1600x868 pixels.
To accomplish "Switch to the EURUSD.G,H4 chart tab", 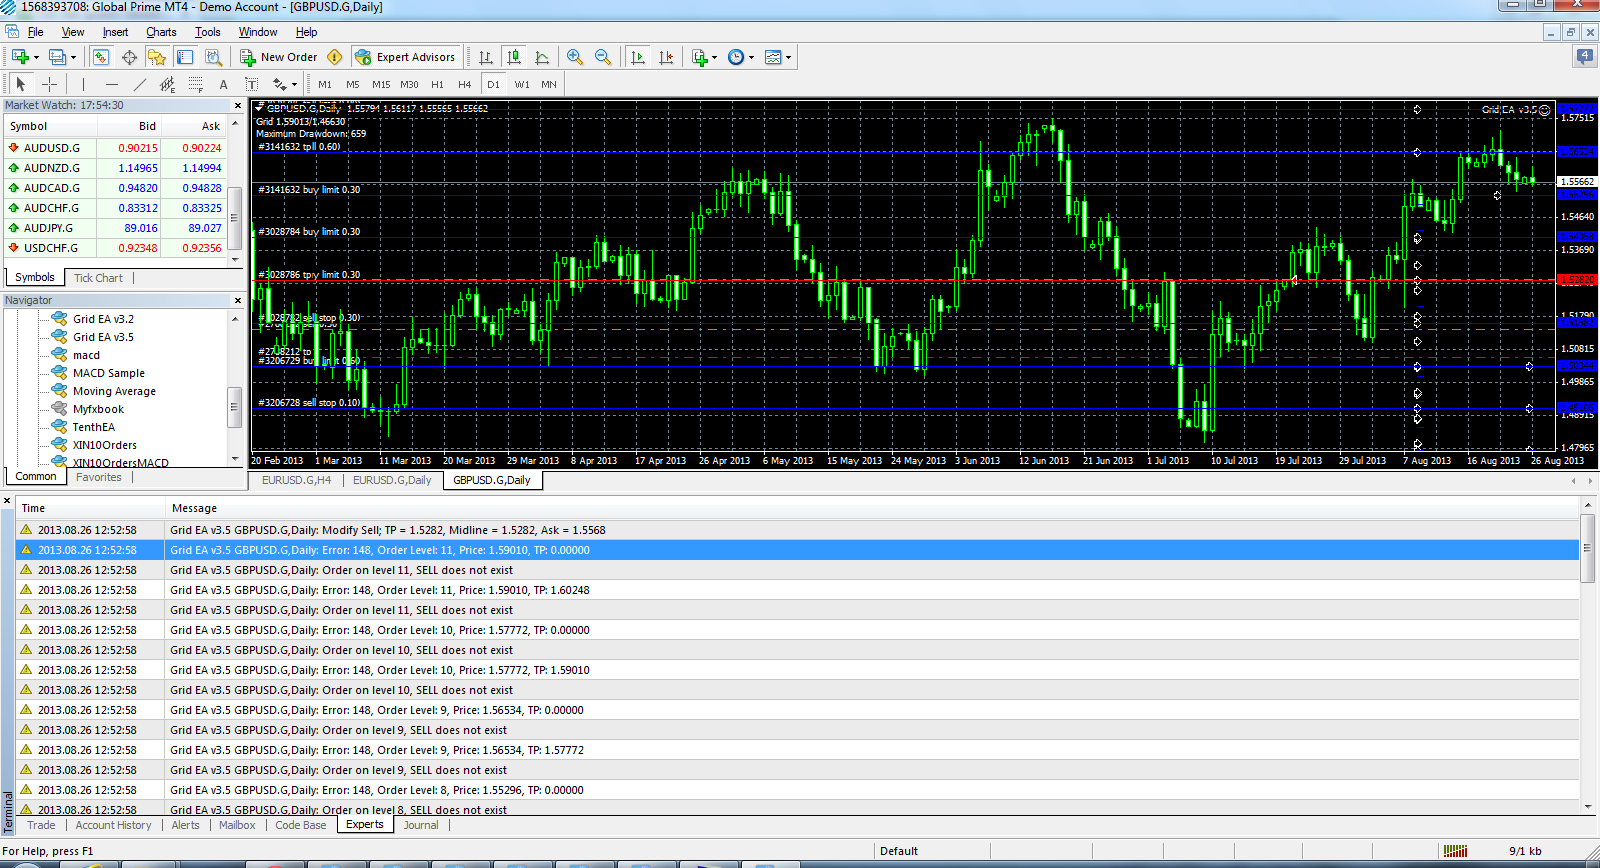I will [296, 480].
